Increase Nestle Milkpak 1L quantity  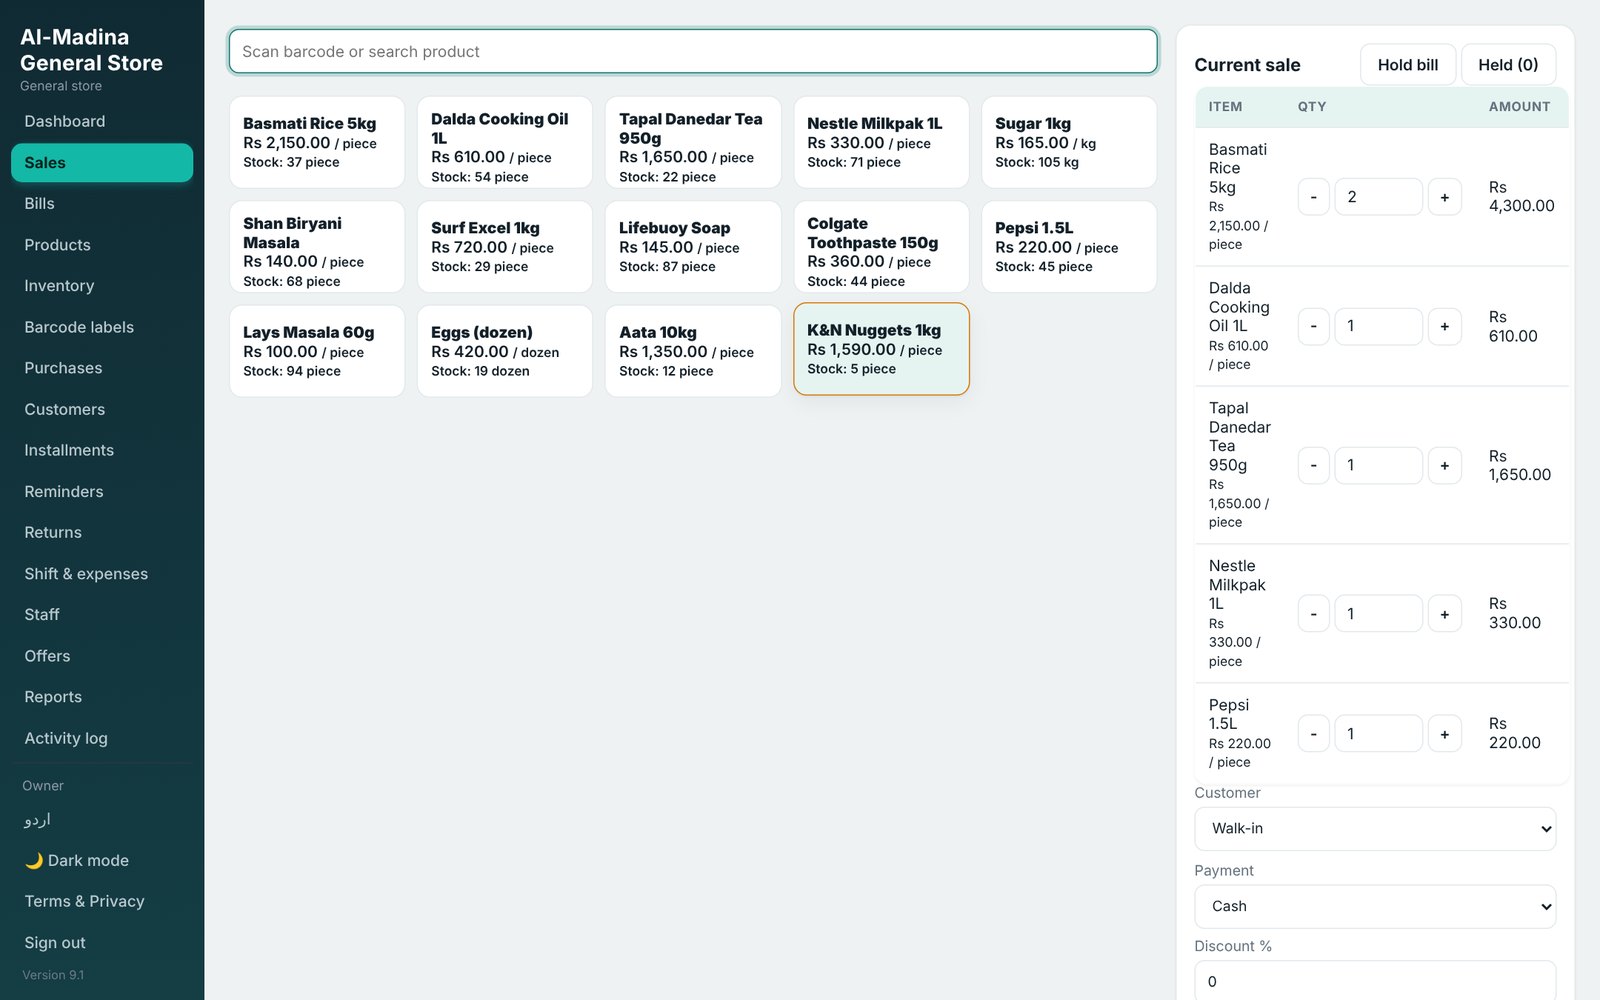click(1444, 614)
